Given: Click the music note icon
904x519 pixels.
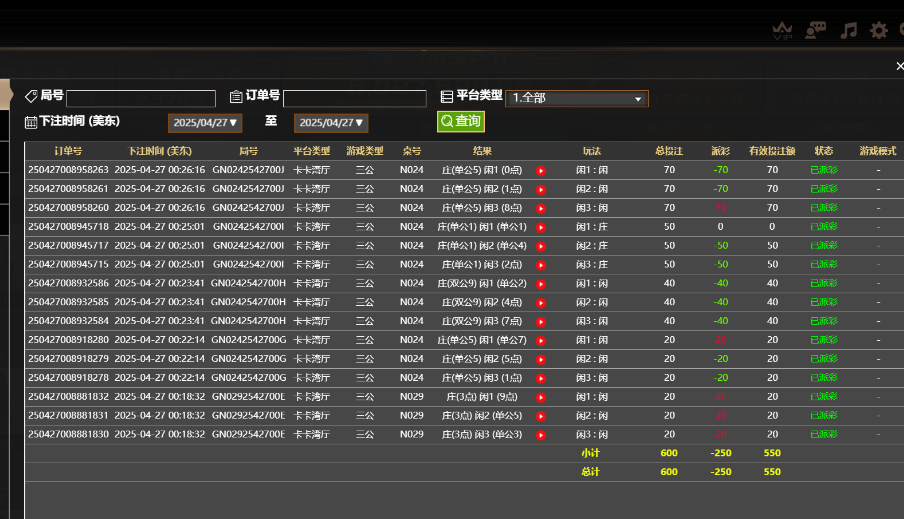Looking at the screenshot, I should pos(849,30).
